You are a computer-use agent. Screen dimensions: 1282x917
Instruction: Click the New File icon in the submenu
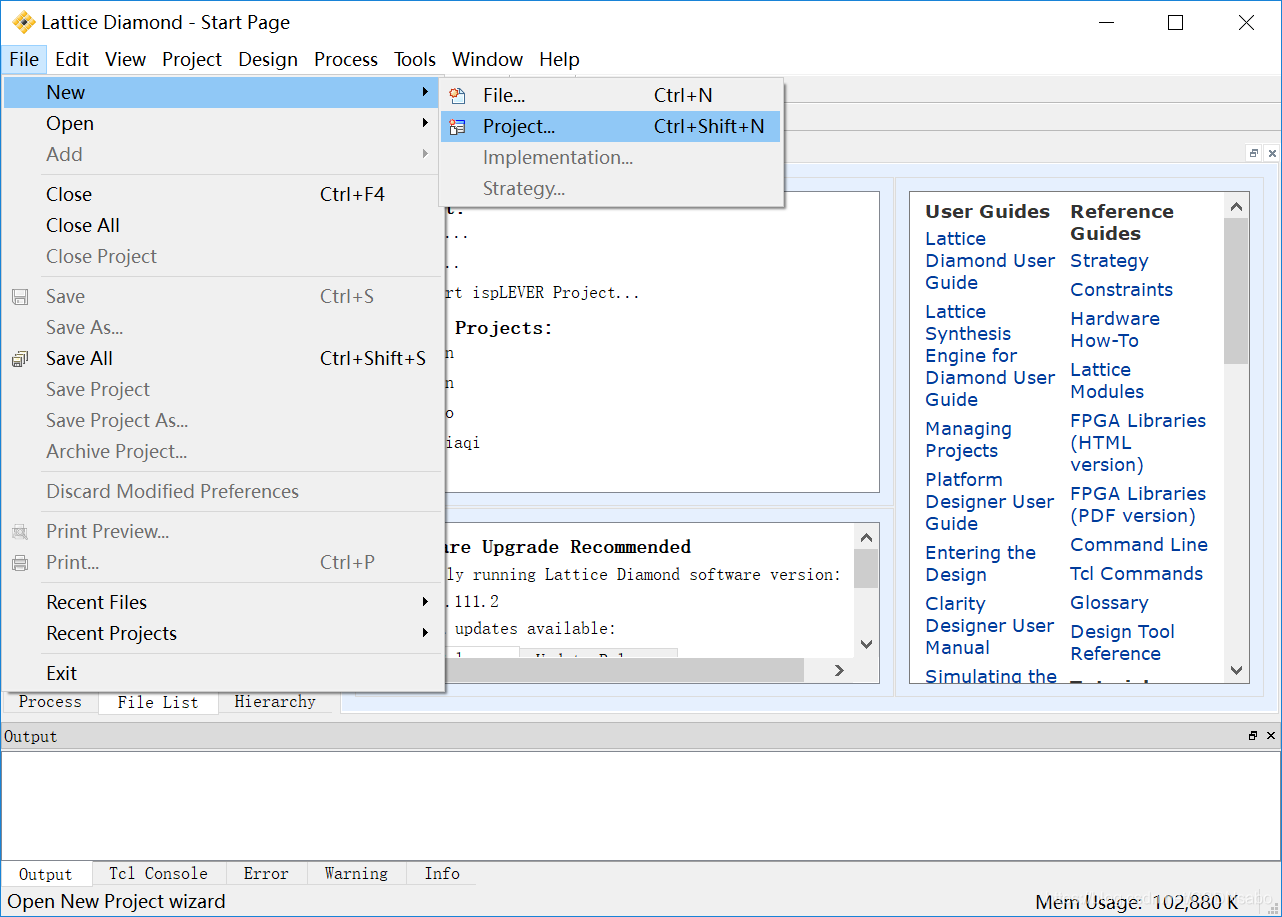457,96
